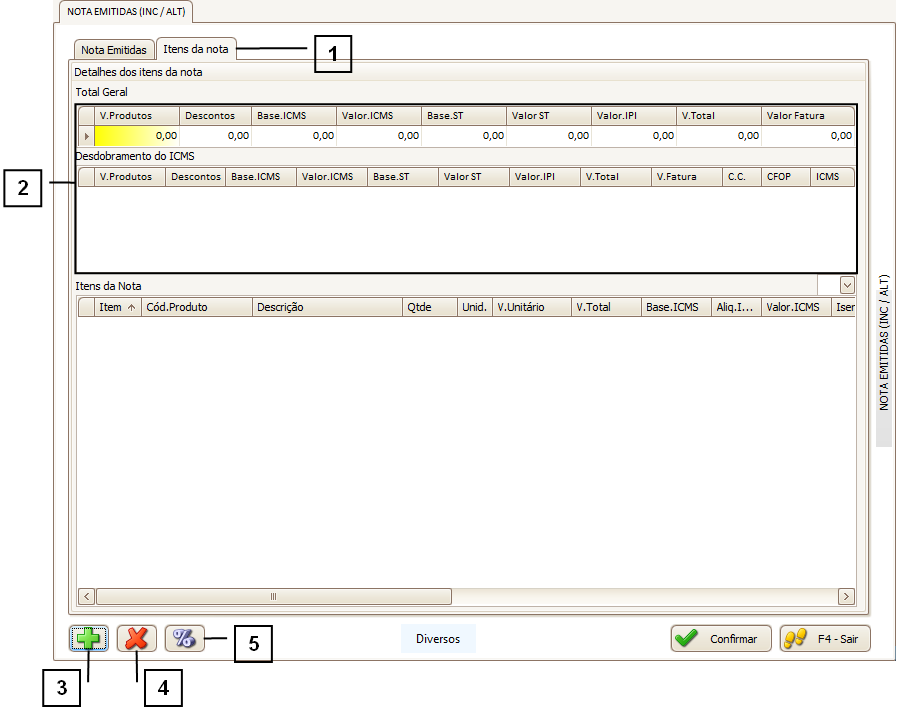Image resolution: width=900 pixels, height=714 pixels.
Task: Click the red X delete item button
Action: [136, 639]
